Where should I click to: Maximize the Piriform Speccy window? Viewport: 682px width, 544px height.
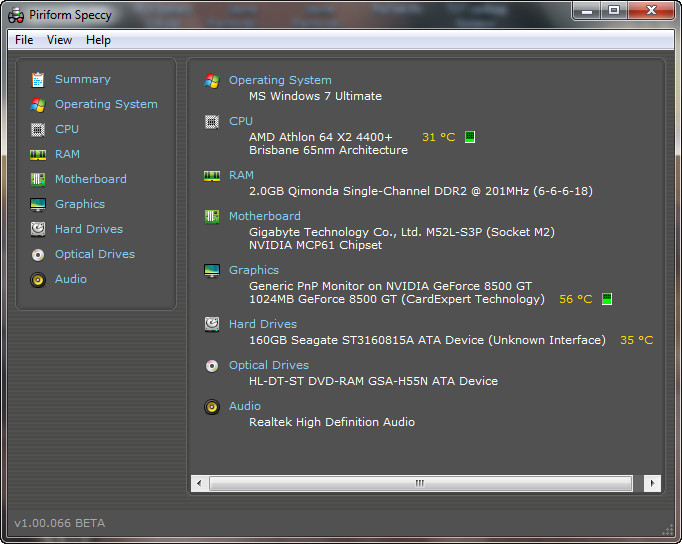click(614, 10)
